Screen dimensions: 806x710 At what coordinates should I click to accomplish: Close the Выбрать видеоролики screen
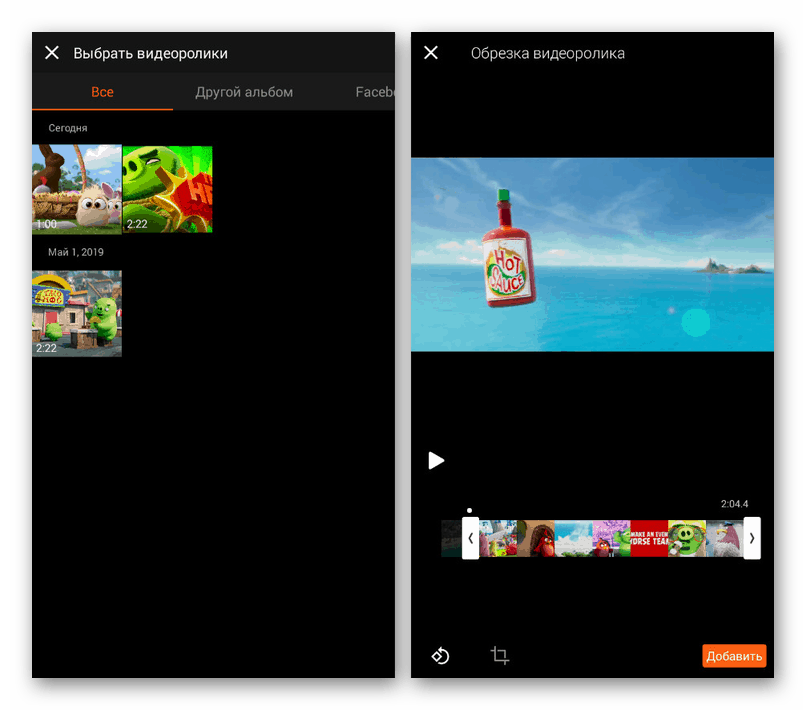(x=52, y=53)
